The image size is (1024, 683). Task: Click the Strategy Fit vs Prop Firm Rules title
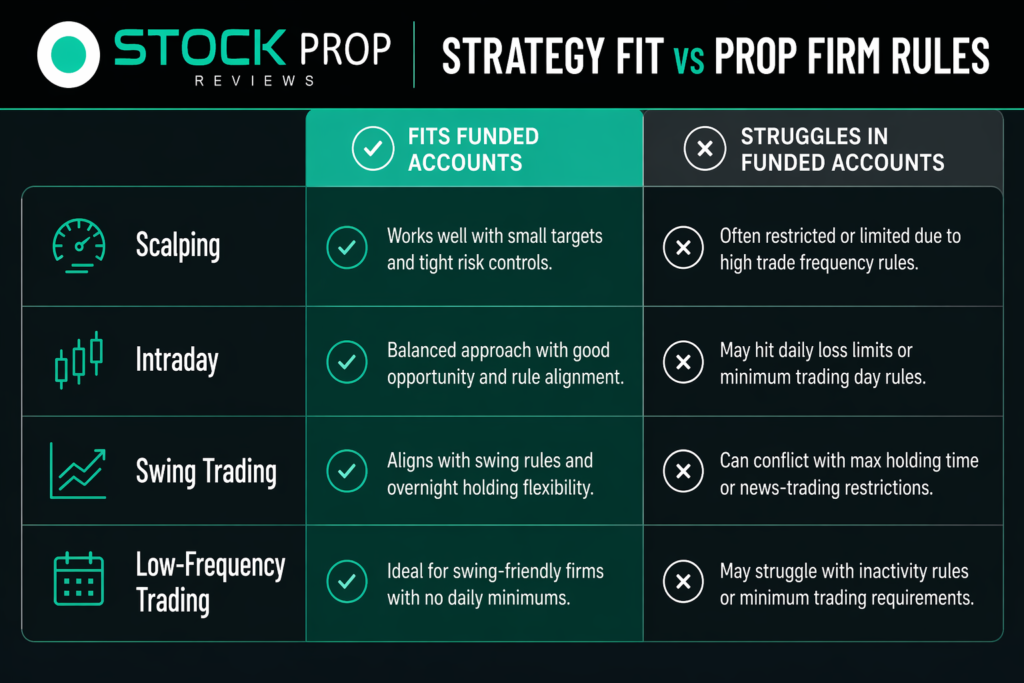click(716, 54)
